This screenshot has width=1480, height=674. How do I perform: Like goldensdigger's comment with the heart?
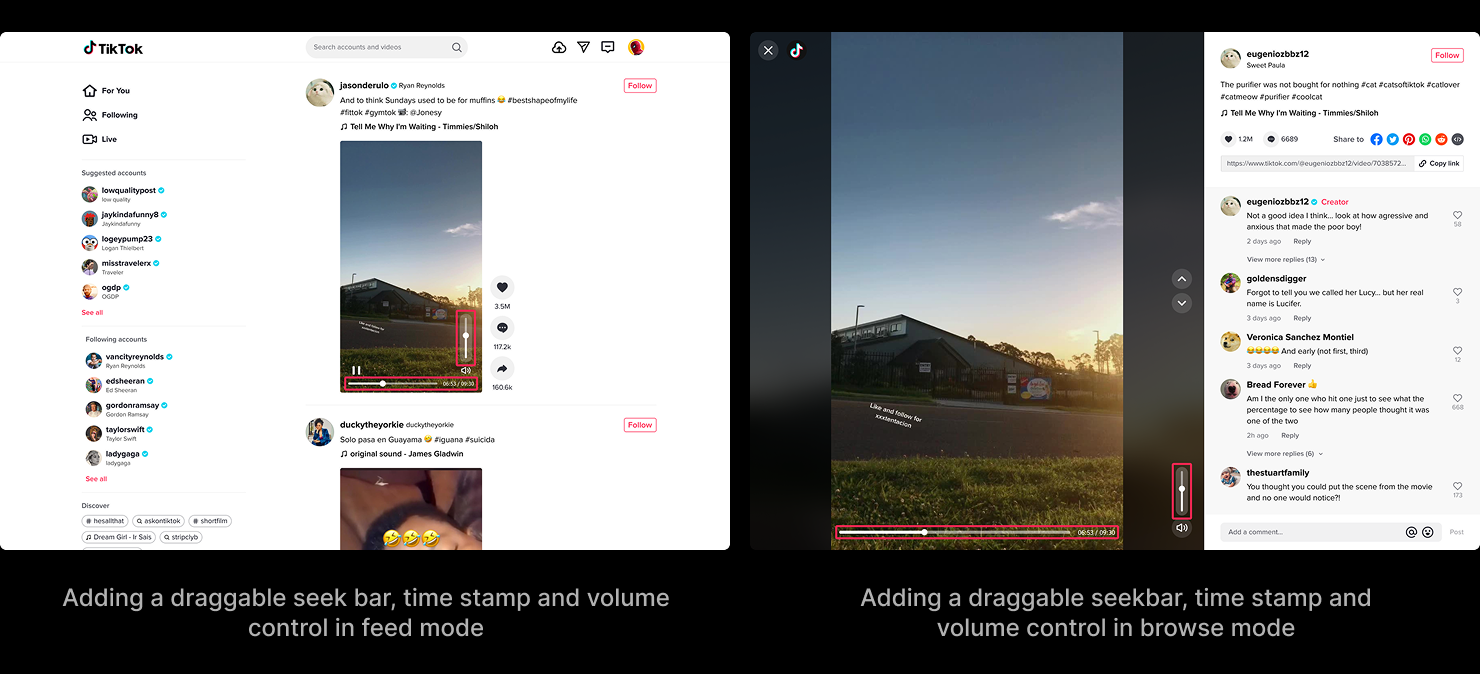(x=1457, y=292)
